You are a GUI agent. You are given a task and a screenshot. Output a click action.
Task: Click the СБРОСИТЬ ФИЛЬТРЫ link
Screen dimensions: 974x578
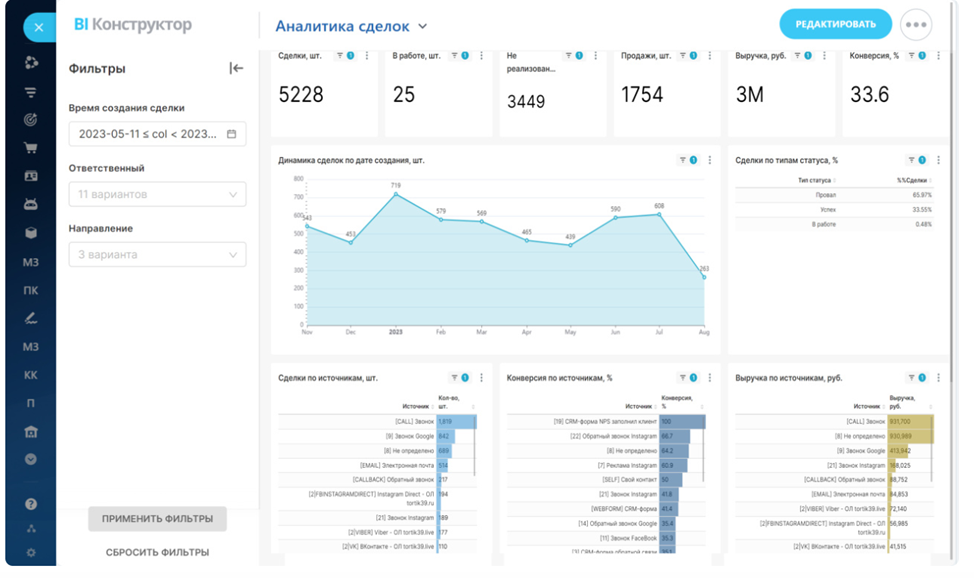[x=157, y=552]
